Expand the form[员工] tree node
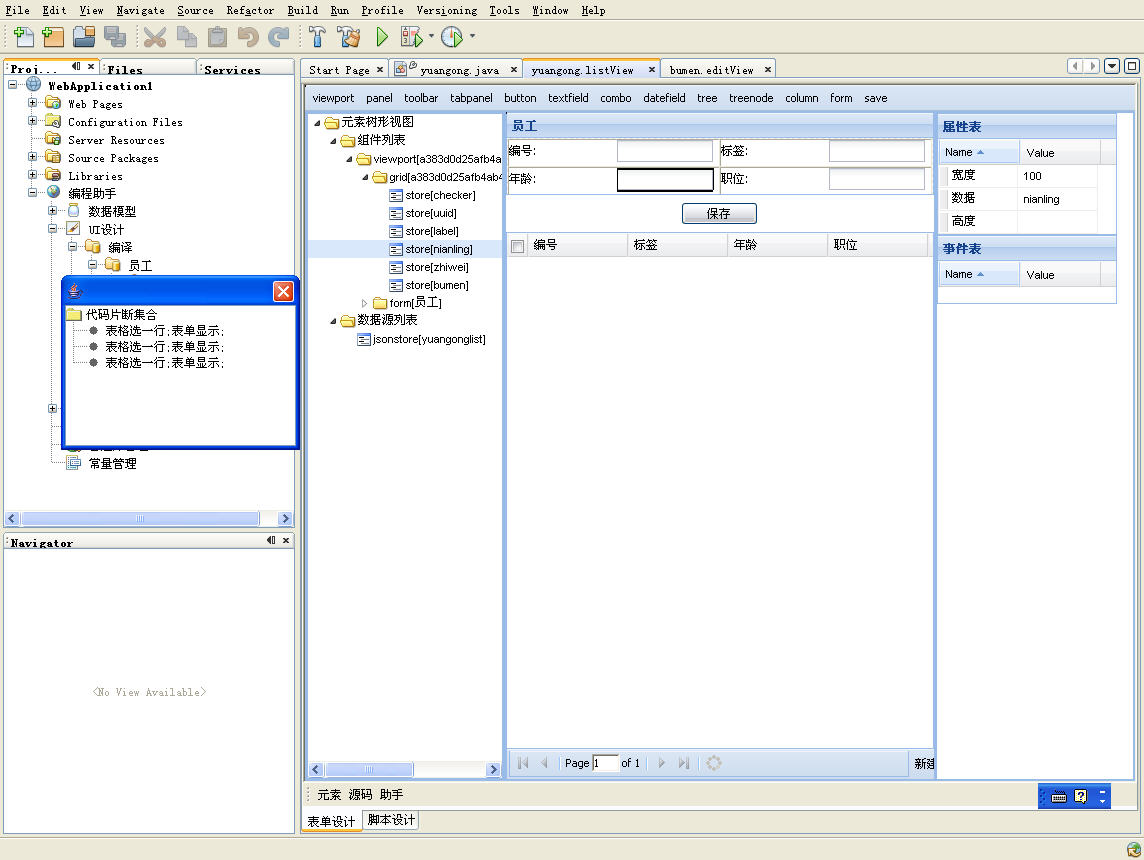 click(x=364, y=303)
